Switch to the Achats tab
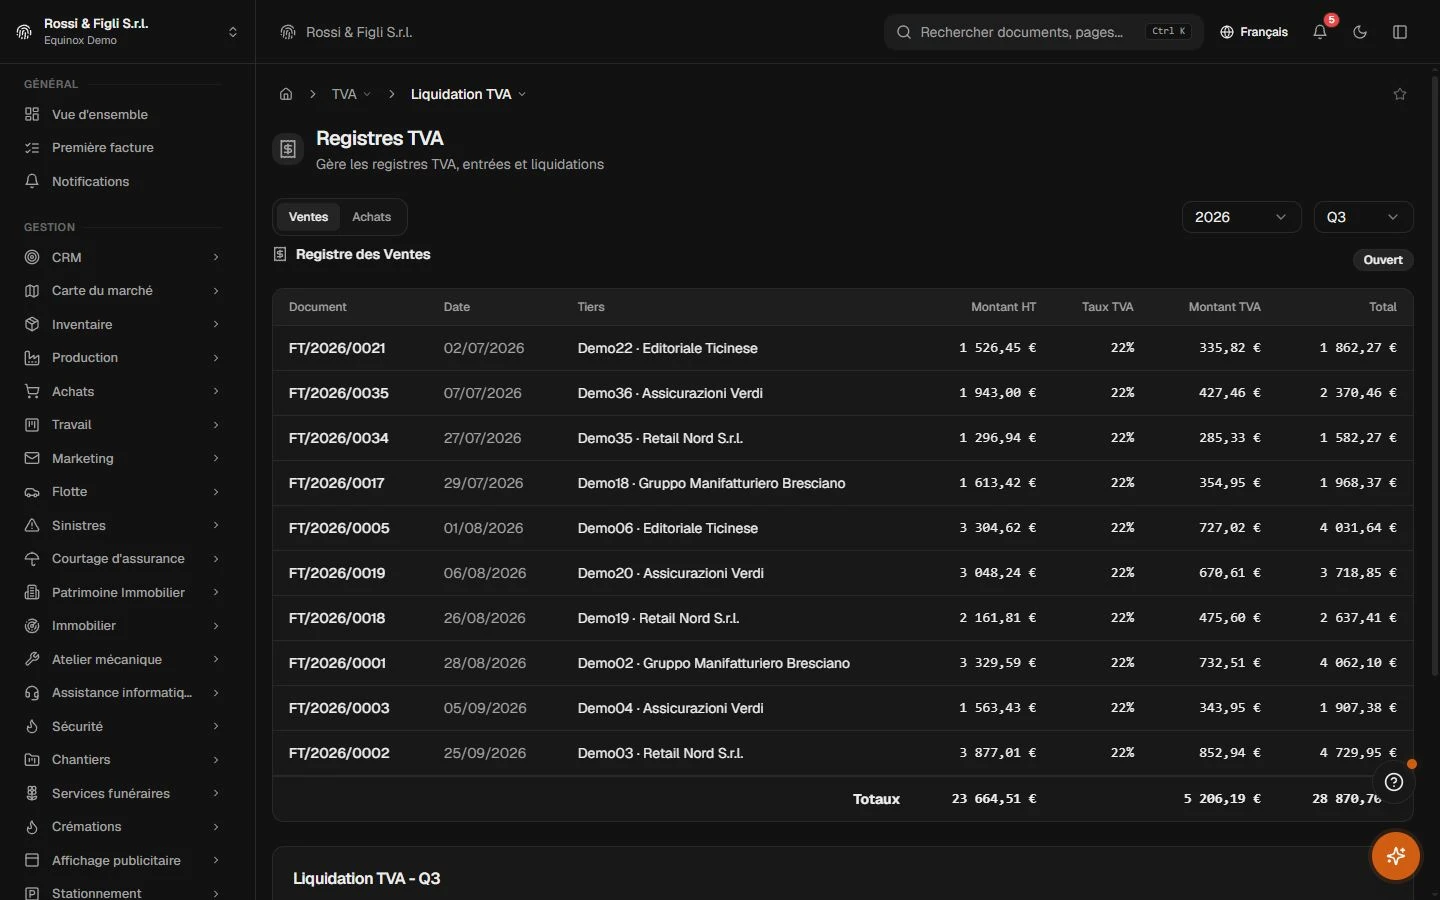Image resolution: width=1440 pixels, height=900 pixels. pyautogui.click(x=371, y=217)
